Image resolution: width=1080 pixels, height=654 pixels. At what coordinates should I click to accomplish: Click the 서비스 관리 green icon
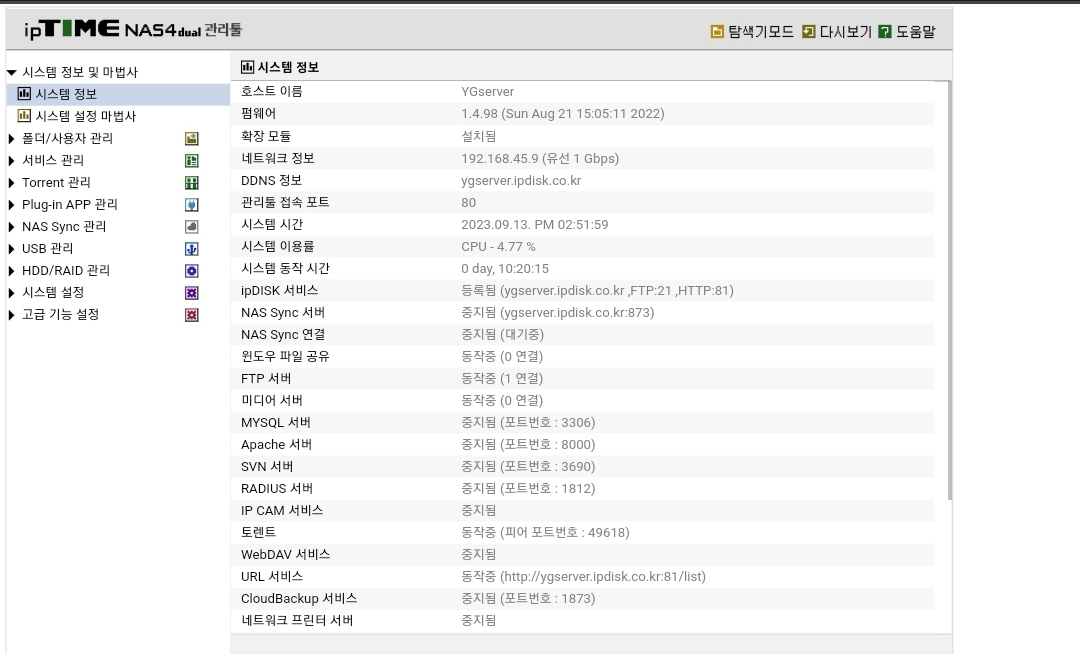point(191,160)
